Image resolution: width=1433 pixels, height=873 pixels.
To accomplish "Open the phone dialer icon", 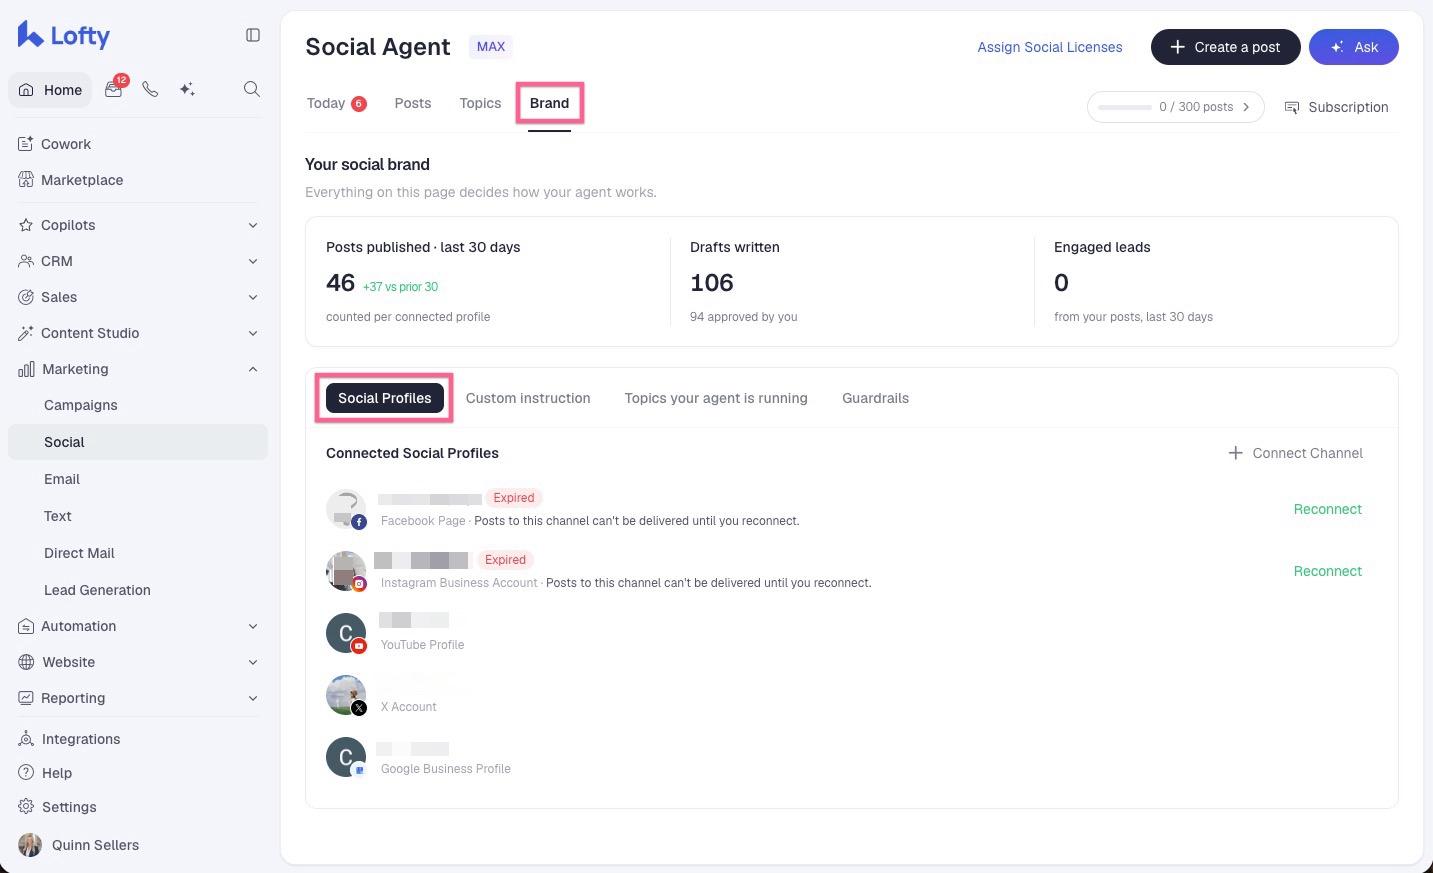I will [x=150, y=89].
